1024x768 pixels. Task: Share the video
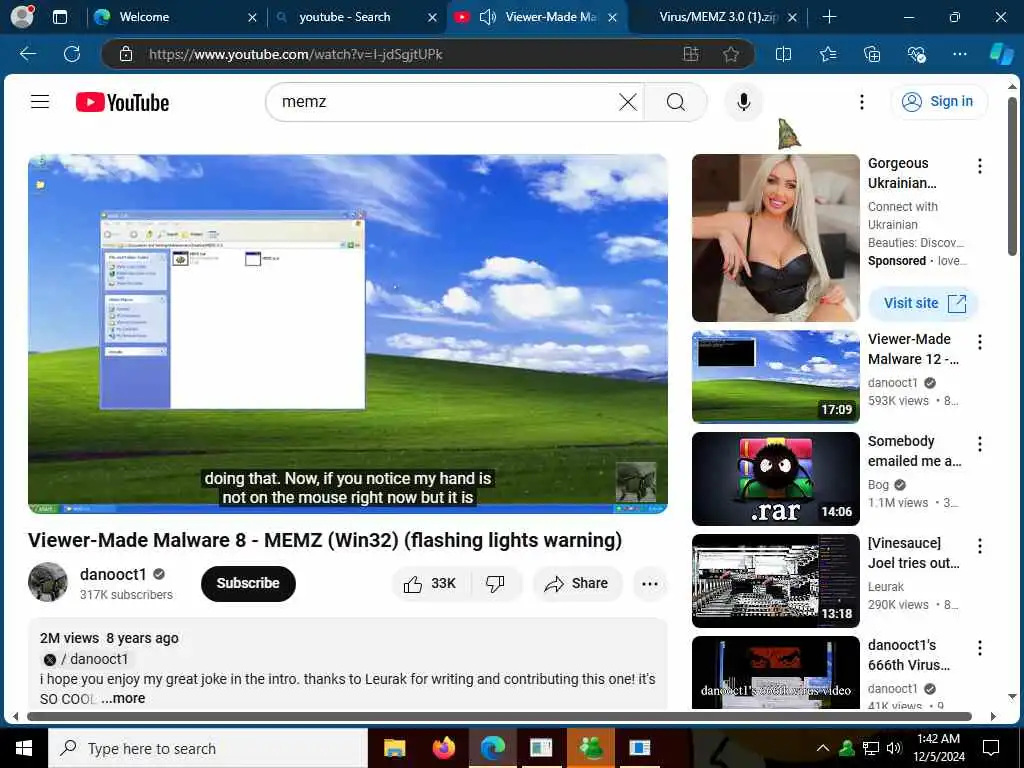pos(577,583)
